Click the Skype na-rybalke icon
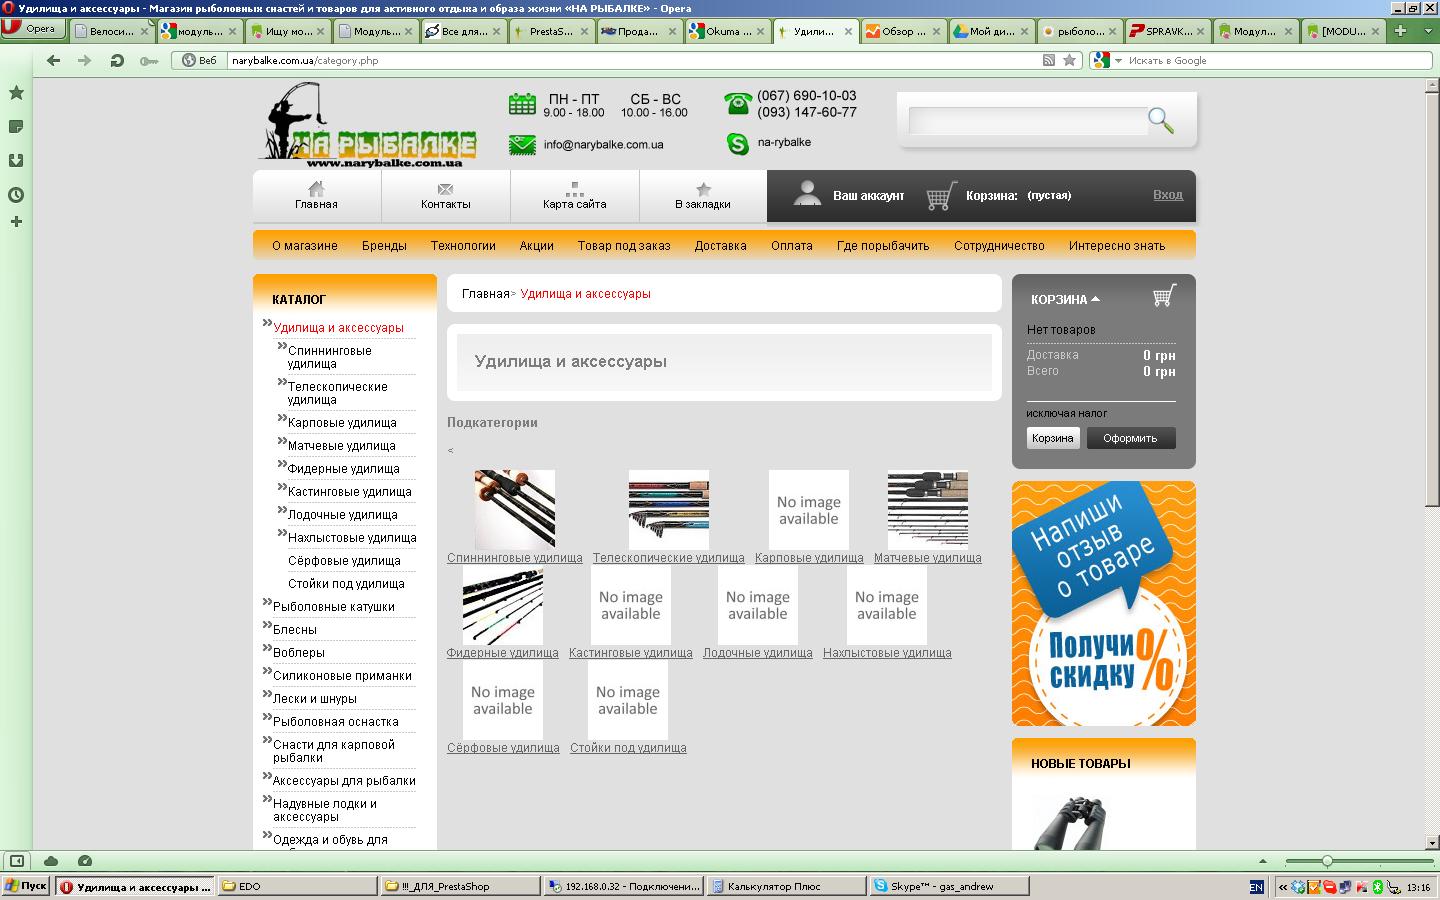The image size is (1440, 900). tap(738, 143)
